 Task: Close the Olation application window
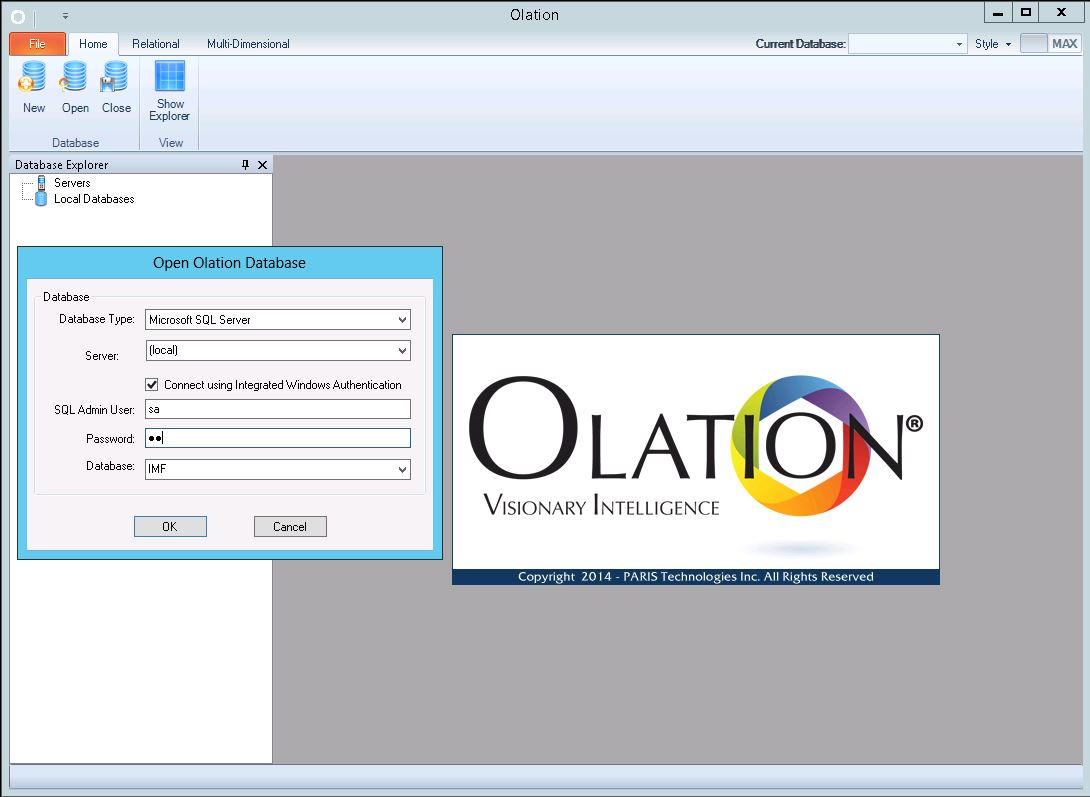pos(1061,13)
